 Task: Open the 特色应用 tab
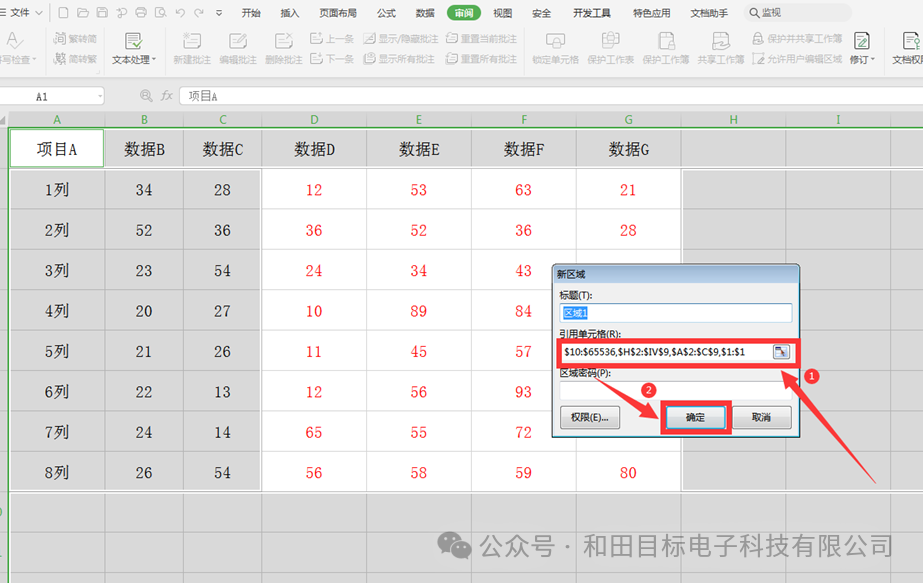pos(652,12)
